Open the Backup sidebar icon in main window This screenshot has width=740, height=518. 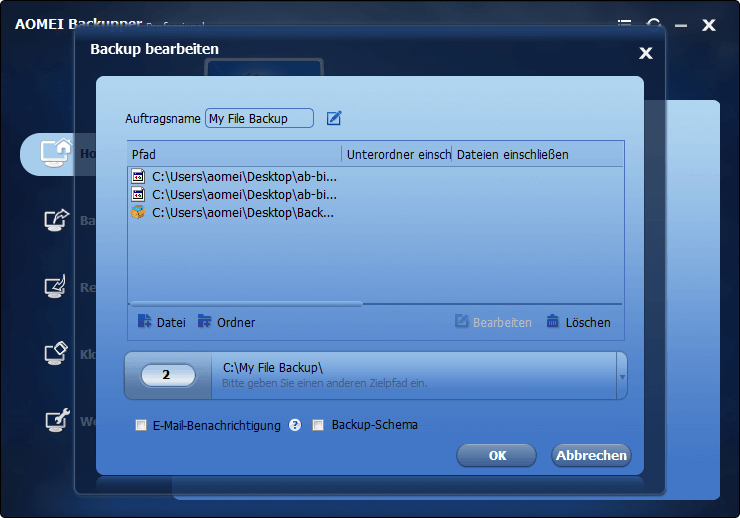click(x=57, y=220)
